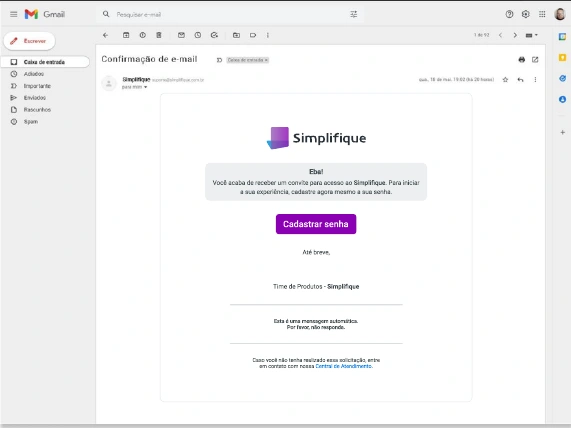Image resolution: width=571 pixels, height=428 pixels.
Task: Apply a label to the email
Action: pyautogui.click(x=253, y=35)
